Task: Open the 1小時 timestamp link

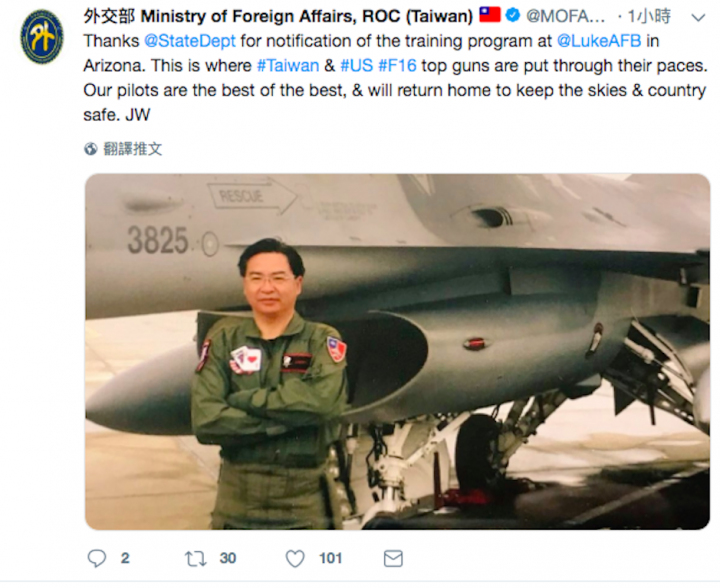Action: pos(649,17)
